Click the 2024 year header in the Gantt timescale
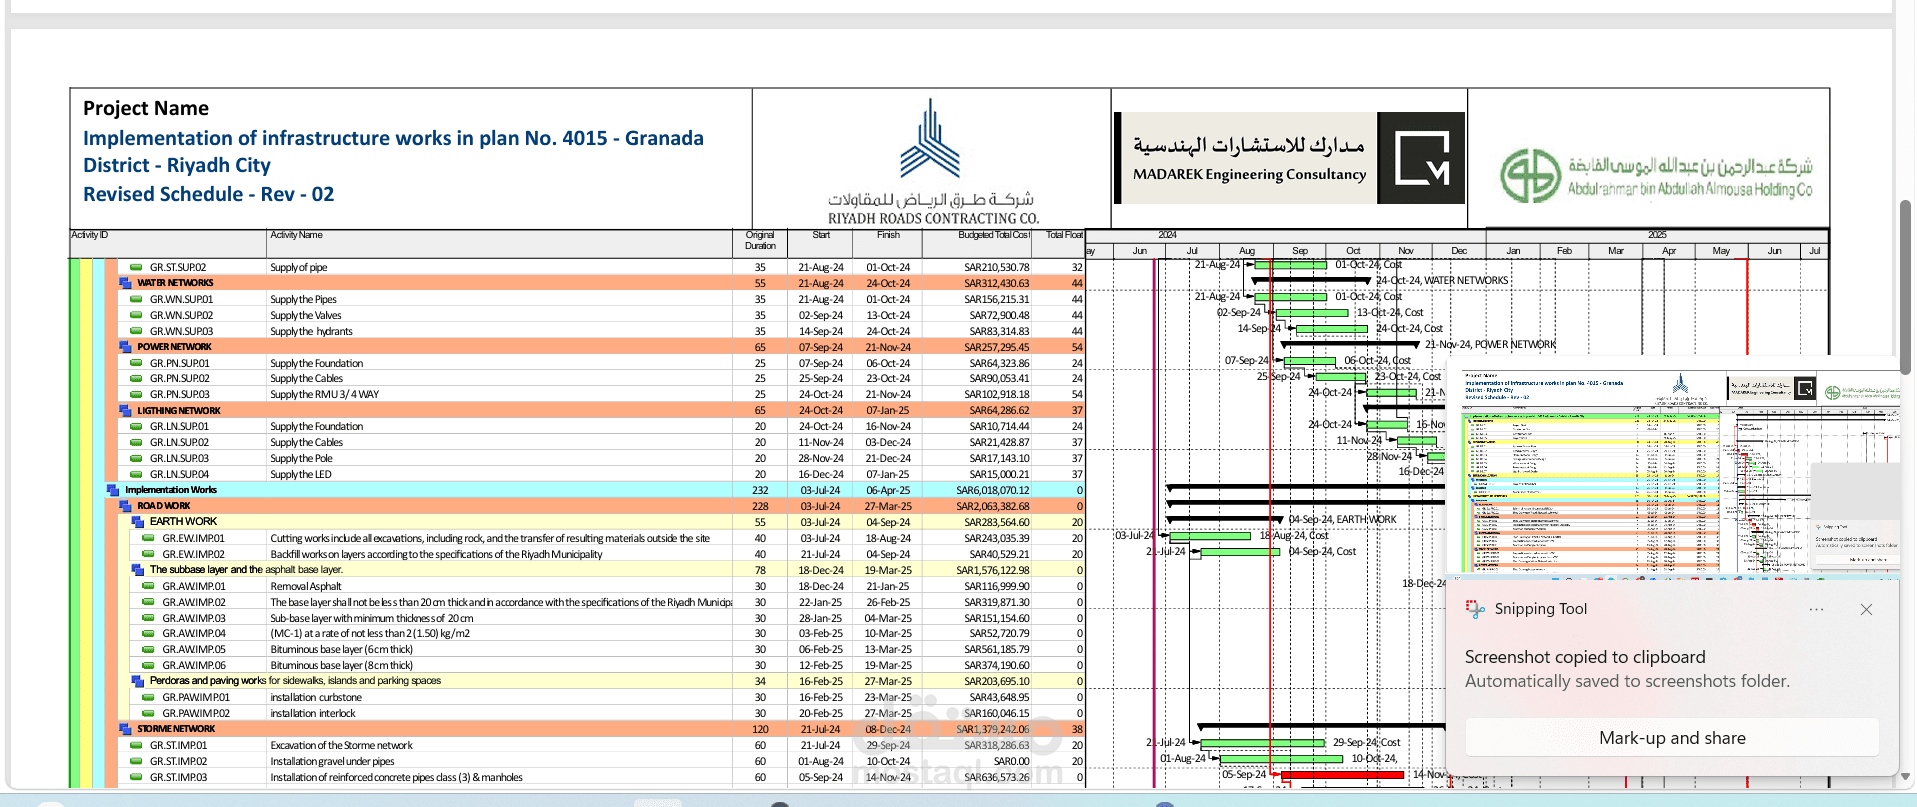This screenshot has width=1917, height=807. coord(1167,235)
